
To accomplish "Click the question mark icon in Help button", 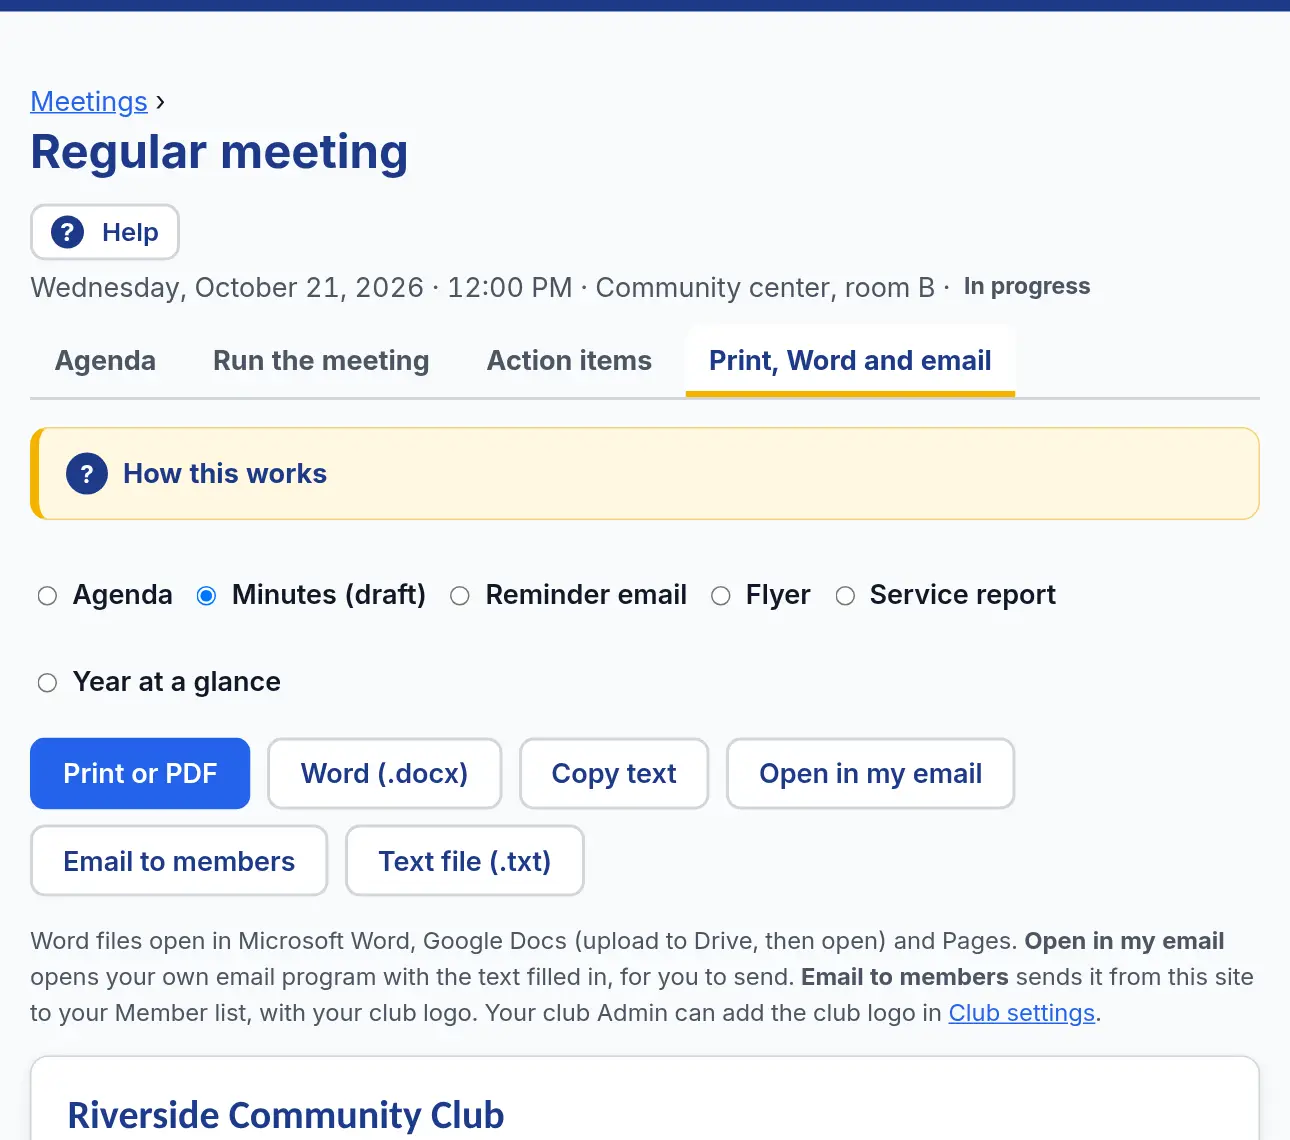I will [x=67, y=232].
